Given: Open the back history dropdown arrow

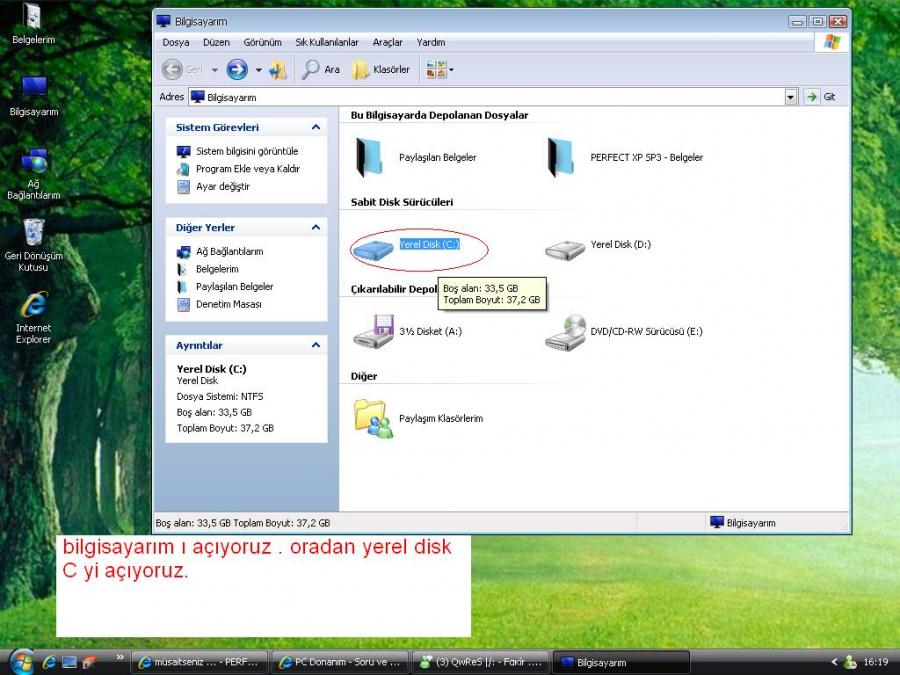Looking at the screenshot, I should pos(215,70).
